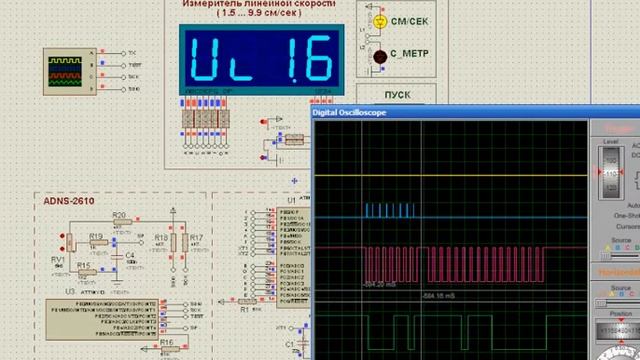640x360 pixels.
Task: Select the oscilloscope instrument on schematic
Action: pos(70,72)
